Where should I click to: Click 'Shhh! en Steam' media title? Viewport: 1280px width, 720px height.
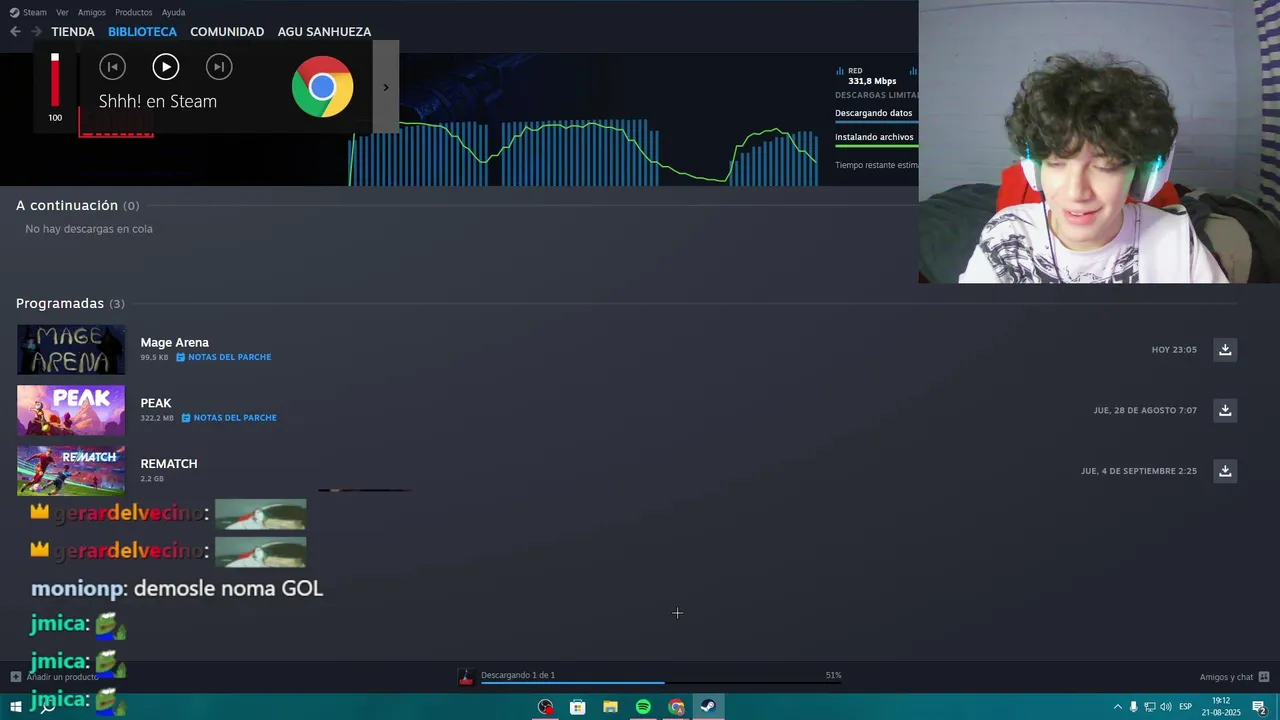pos(158,101)
